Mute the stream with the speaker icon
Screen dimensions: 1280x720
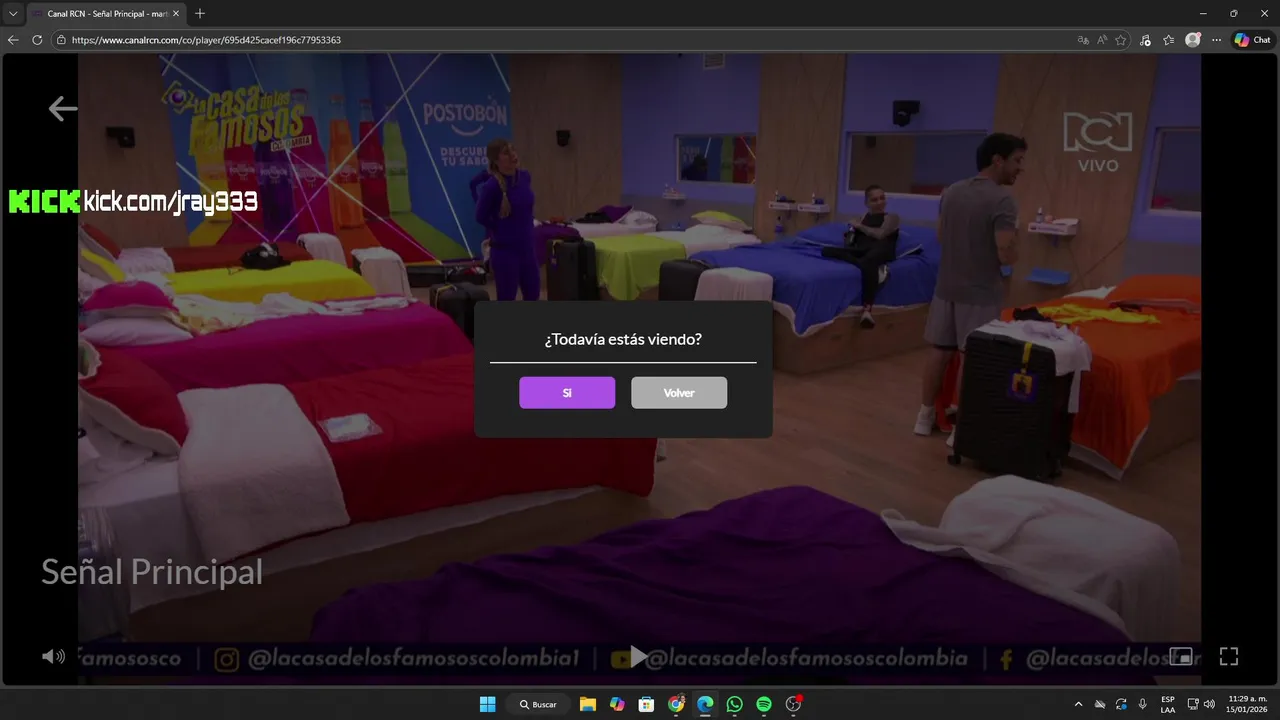[x=53, y=656]
